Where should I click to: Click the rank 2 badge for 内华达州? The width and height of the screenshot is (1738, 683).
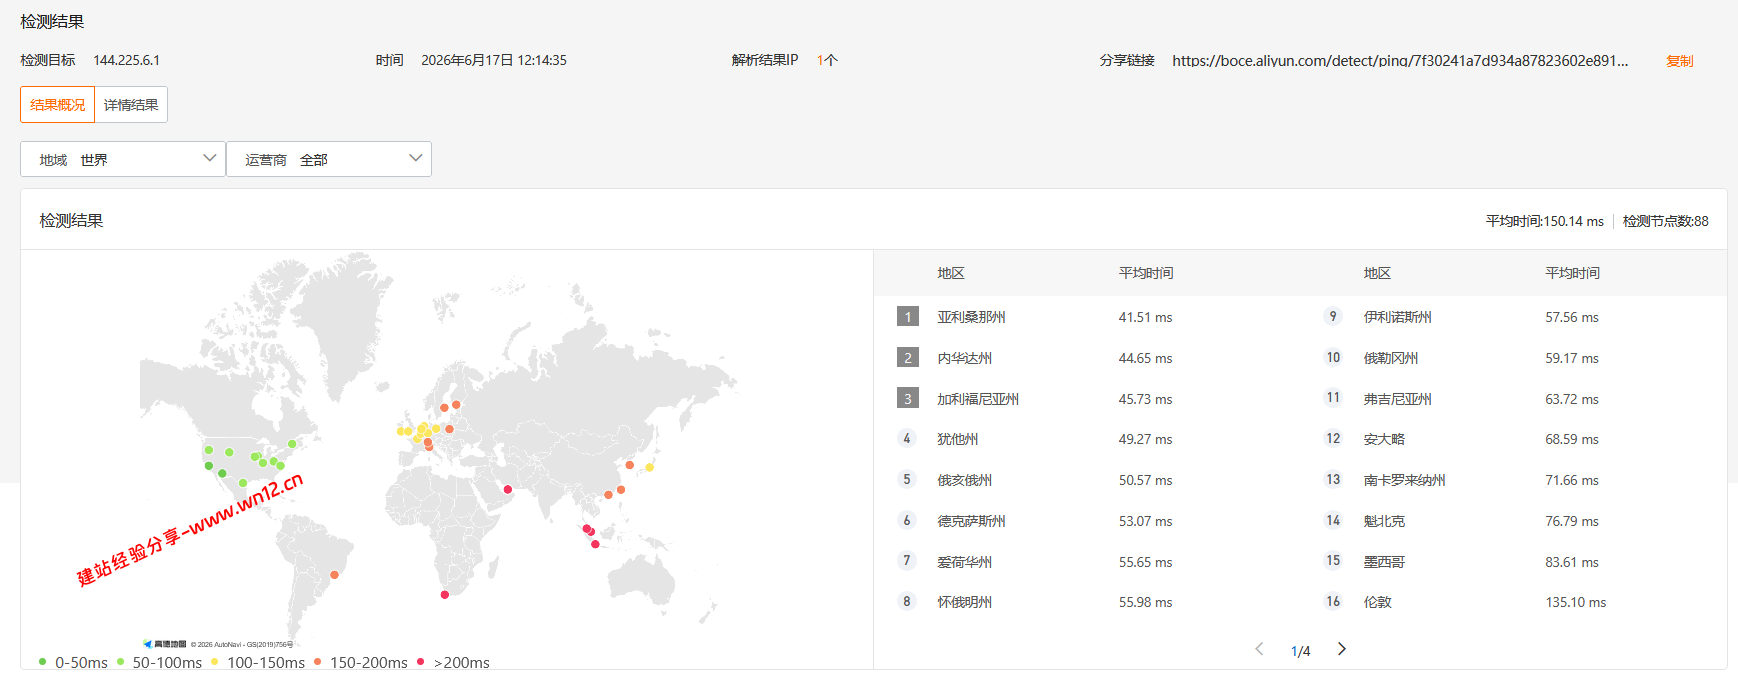click(908, 358)
